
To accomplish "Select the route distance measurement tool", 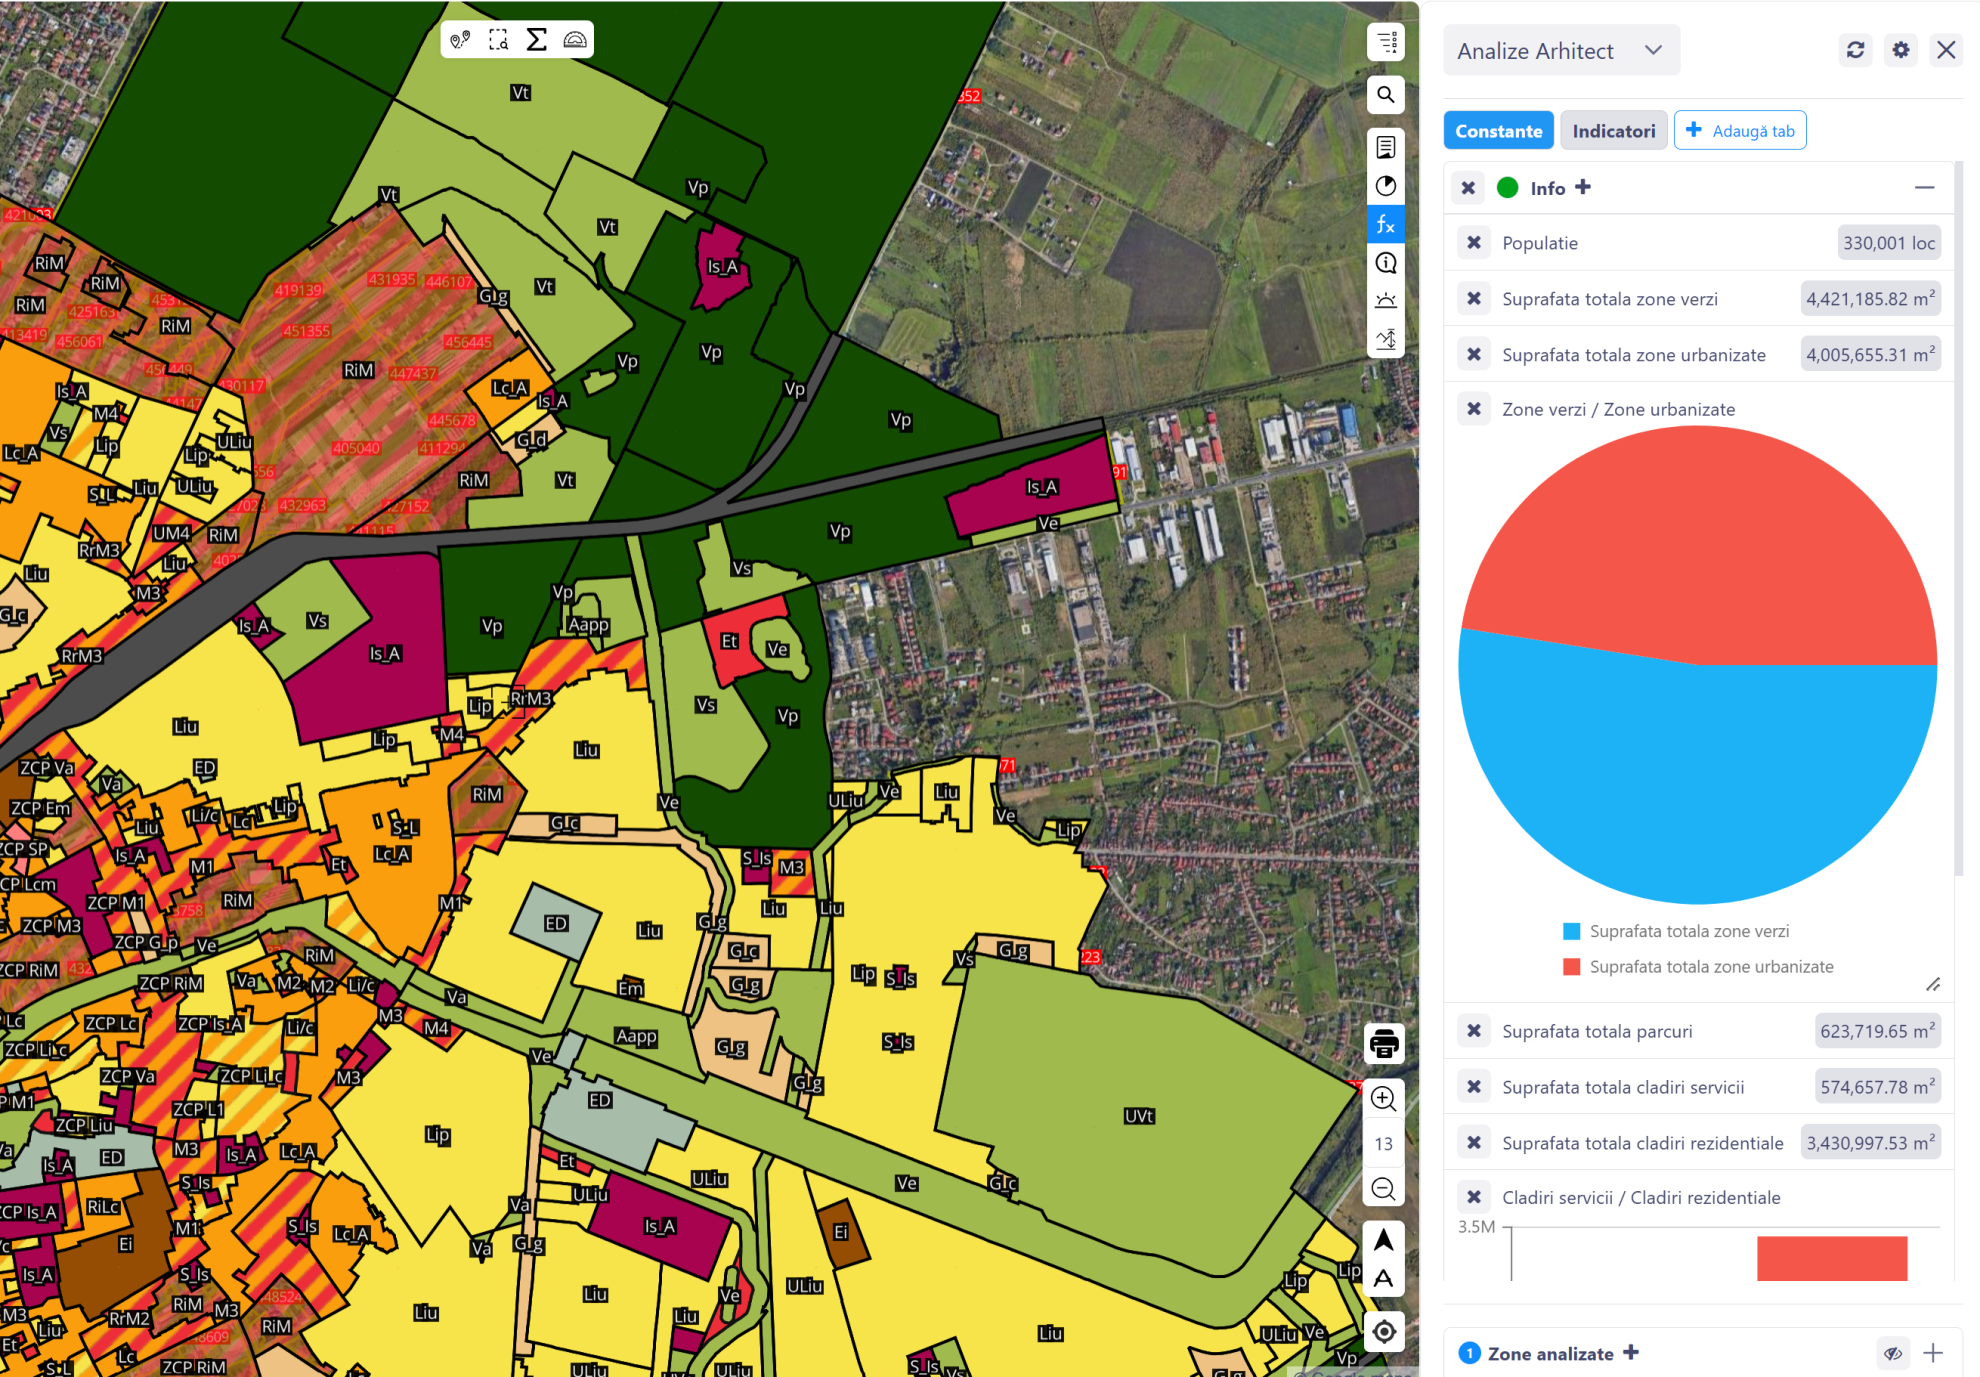I will click(460, 40).
